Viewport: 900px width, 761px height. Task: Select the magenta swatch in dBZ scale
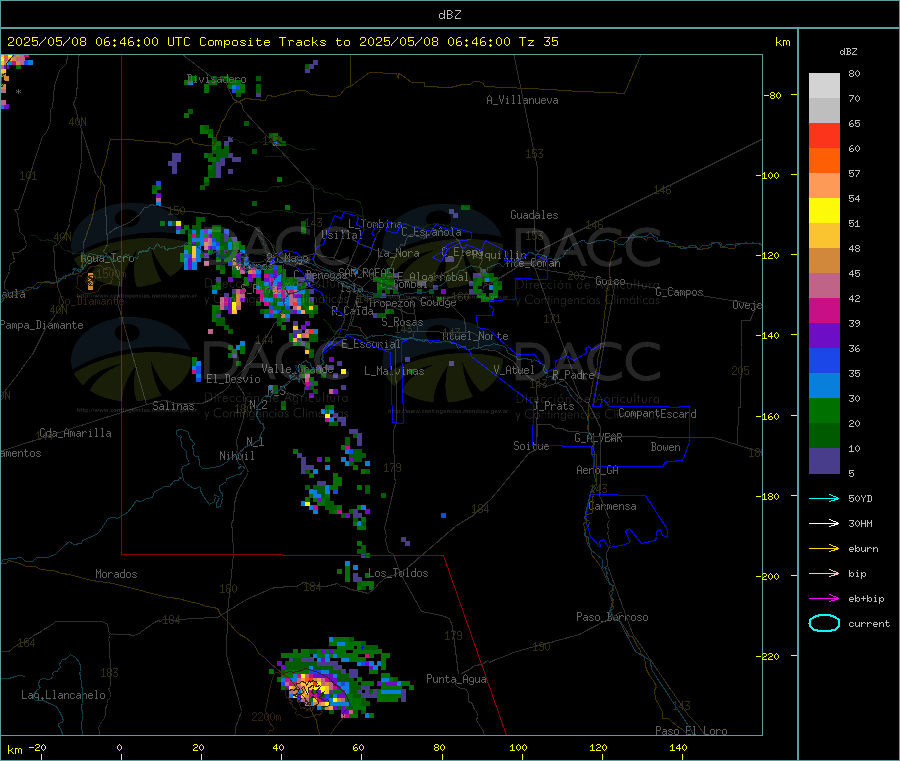[824, 310]
